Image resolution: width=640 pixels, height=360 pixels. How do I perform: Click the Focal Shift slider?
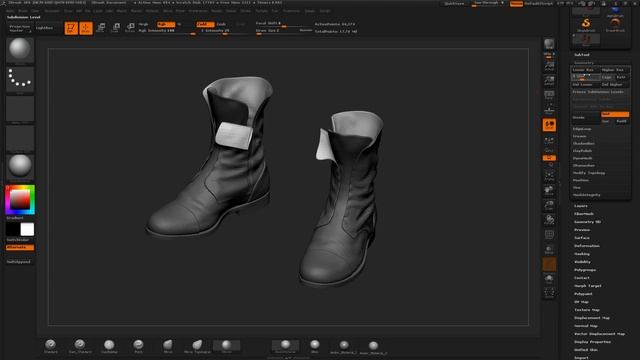(x=283, y=24)
